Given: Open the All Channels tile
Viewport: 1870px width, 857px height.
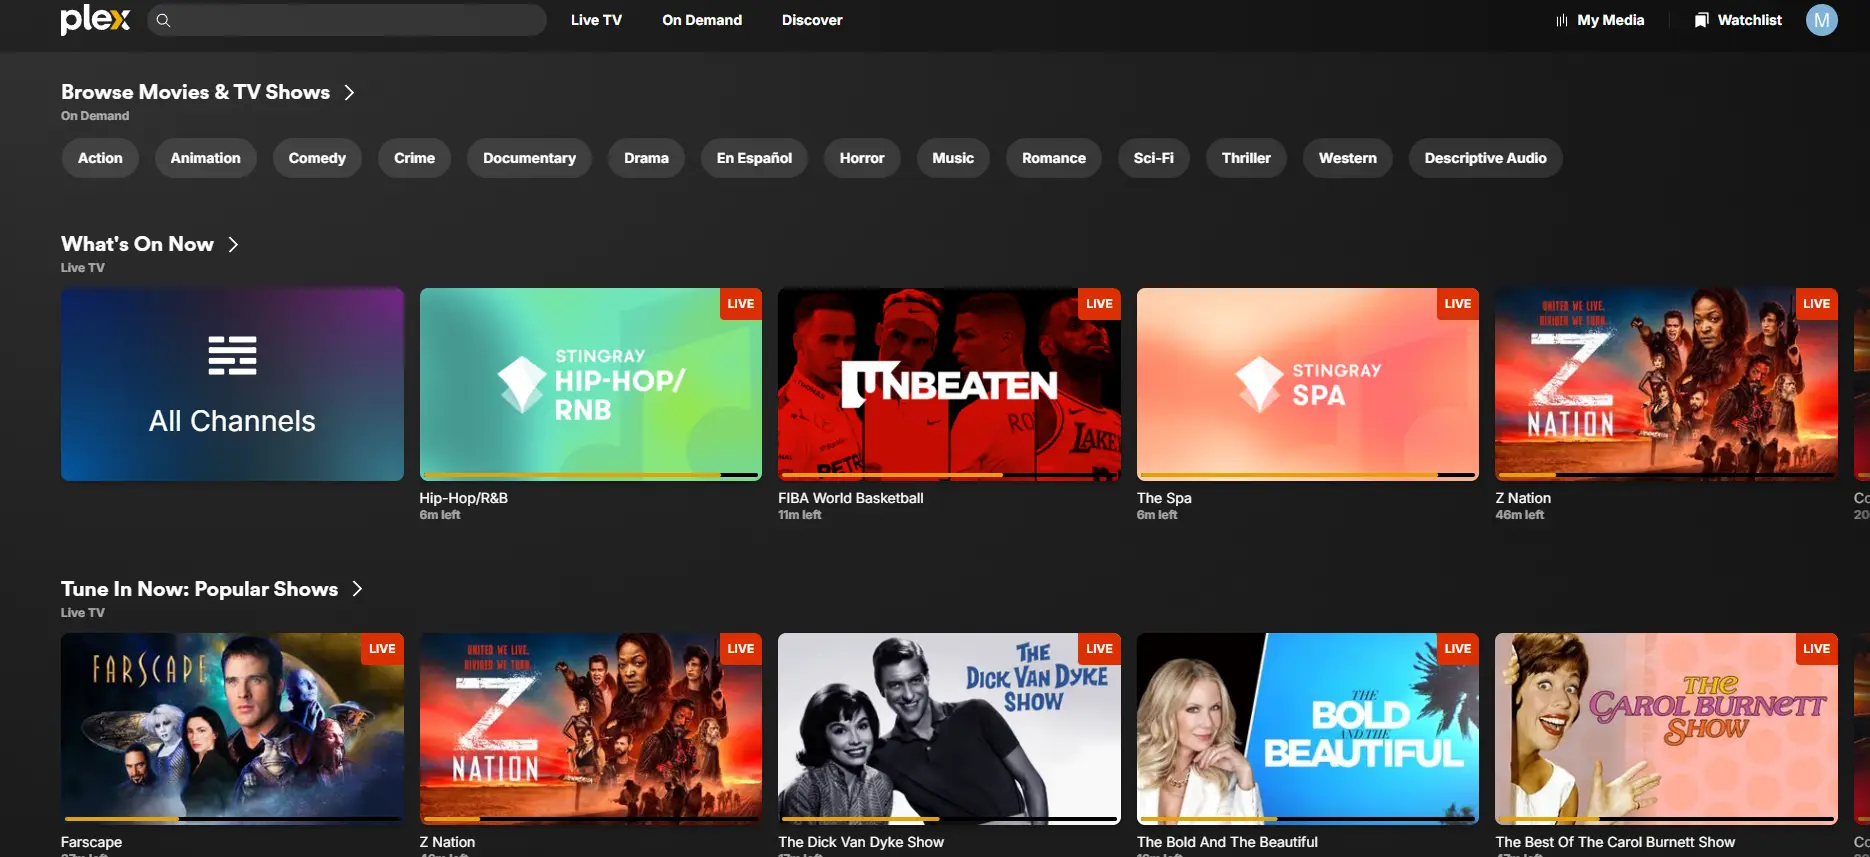Looking at the screenshot, I should (232, 384).
